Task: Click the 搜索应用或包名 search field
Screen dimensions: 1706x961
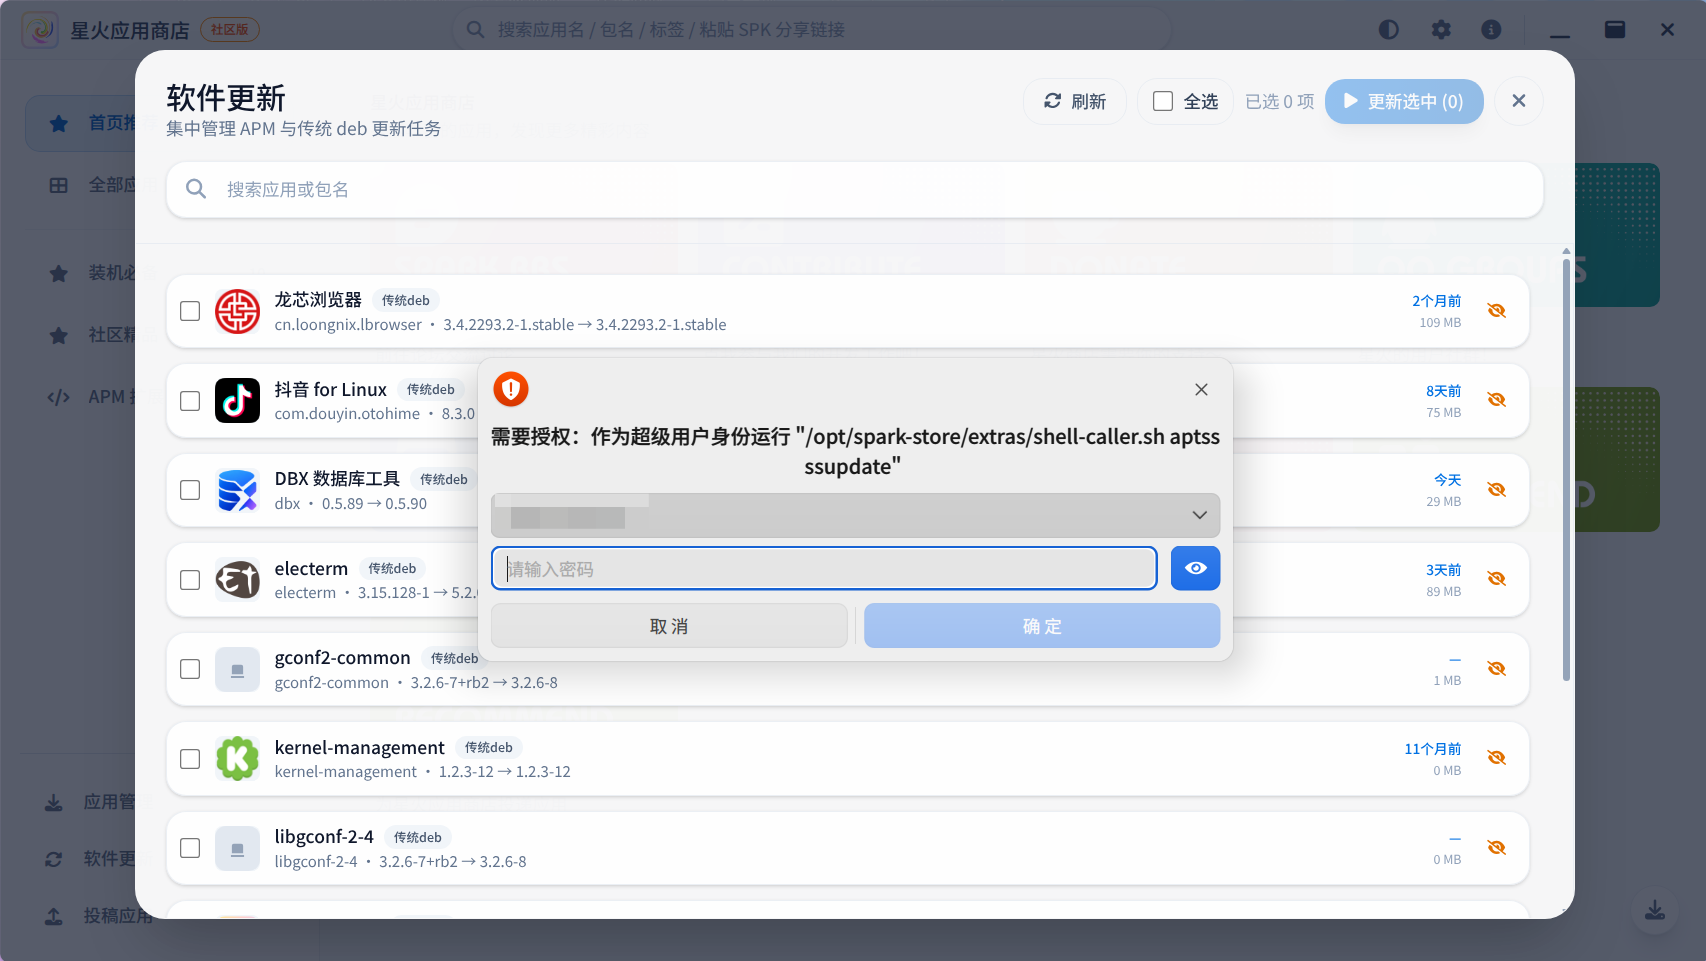Action: click(855, 189)
